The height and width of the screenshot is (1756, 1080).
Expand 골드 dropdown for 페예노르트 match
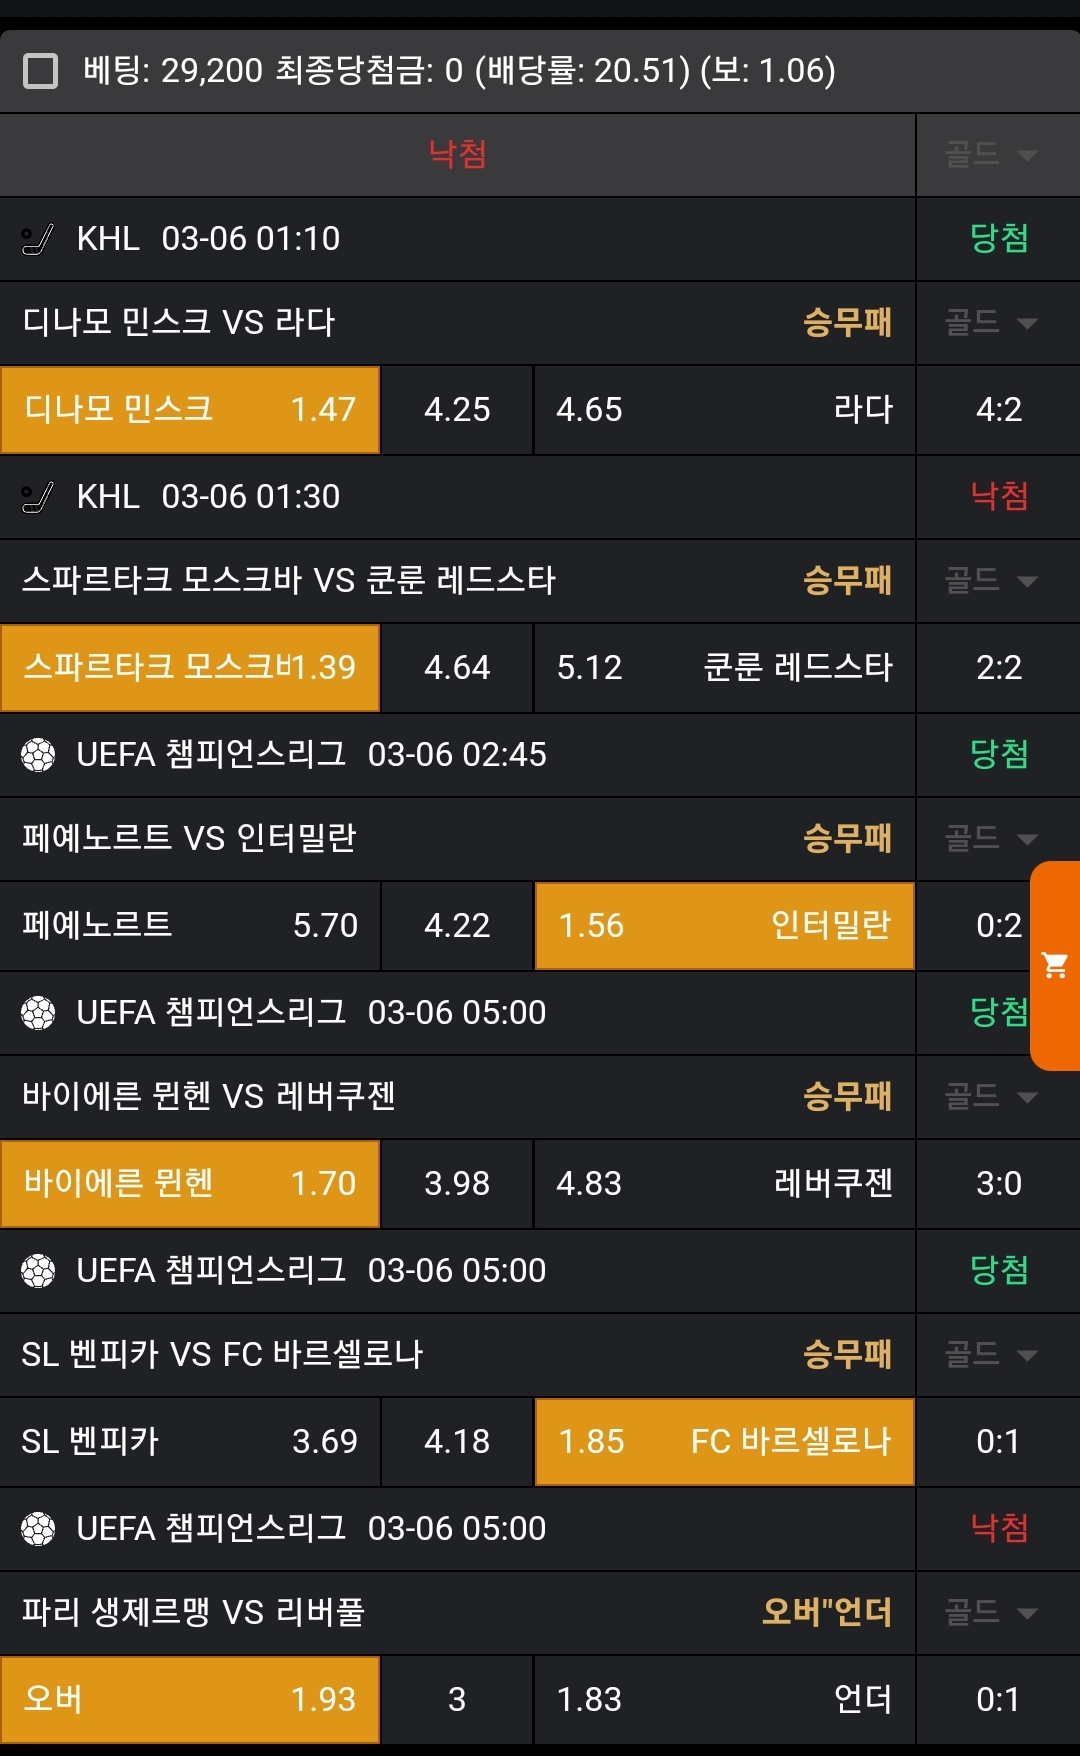(x=991, y=838)
